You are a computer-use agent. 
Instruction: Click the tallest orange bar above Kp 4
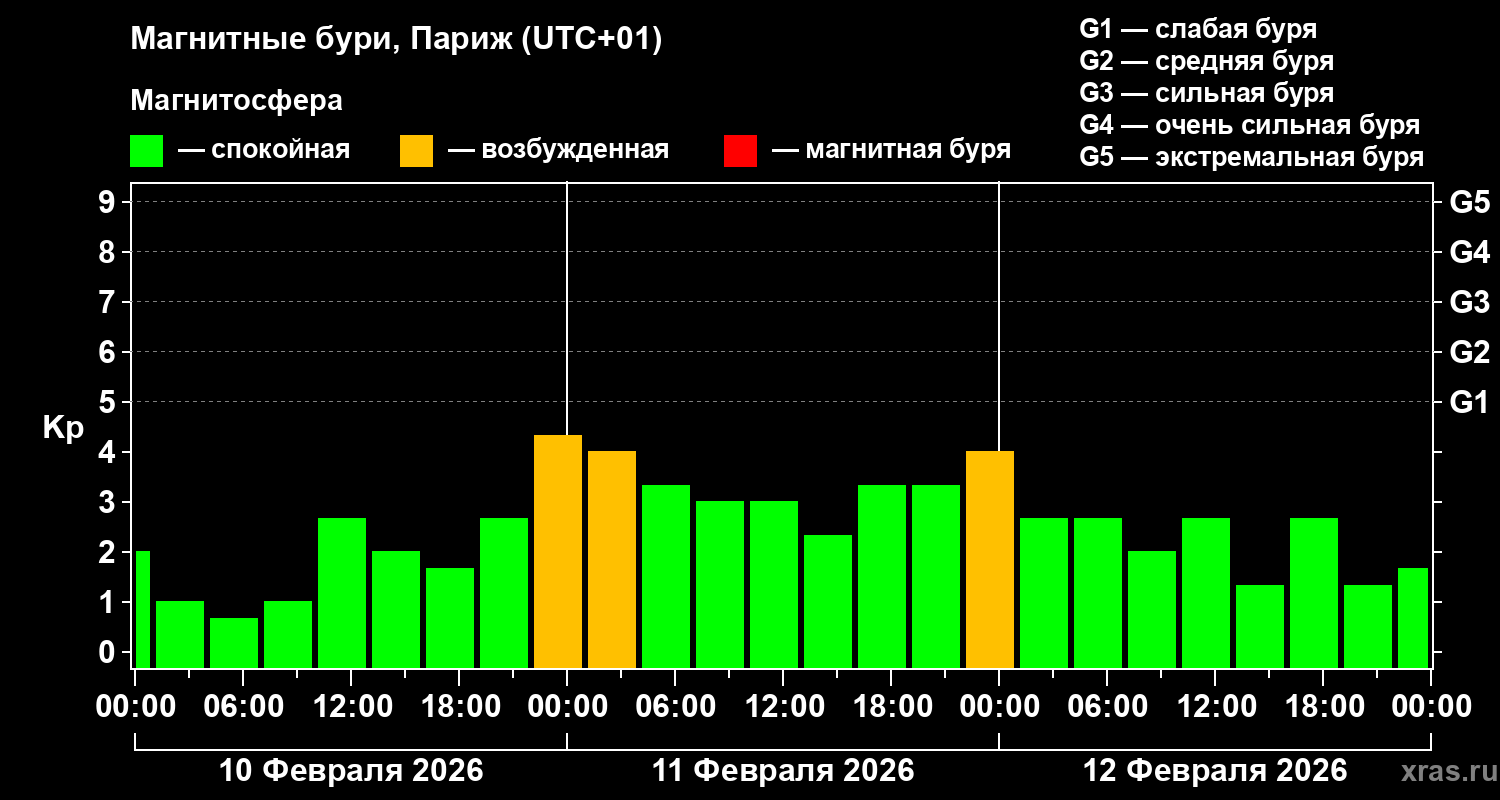558,551
